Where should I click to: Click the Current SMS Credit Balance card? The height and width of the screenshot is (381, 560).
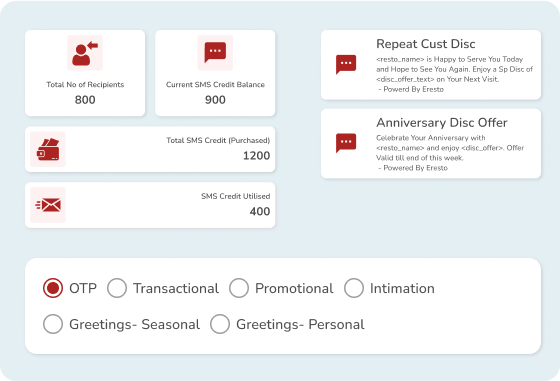click(215, 73)
